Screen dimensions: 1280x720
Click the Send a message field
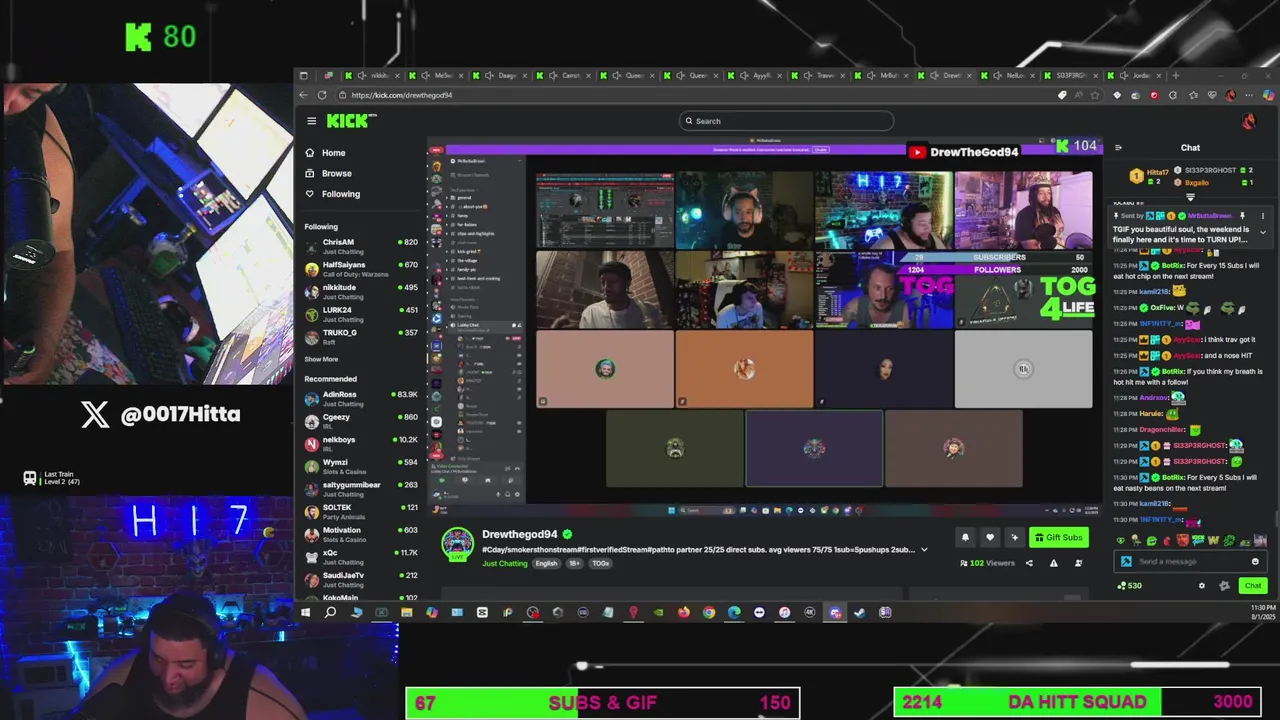tap(1190, 561)
